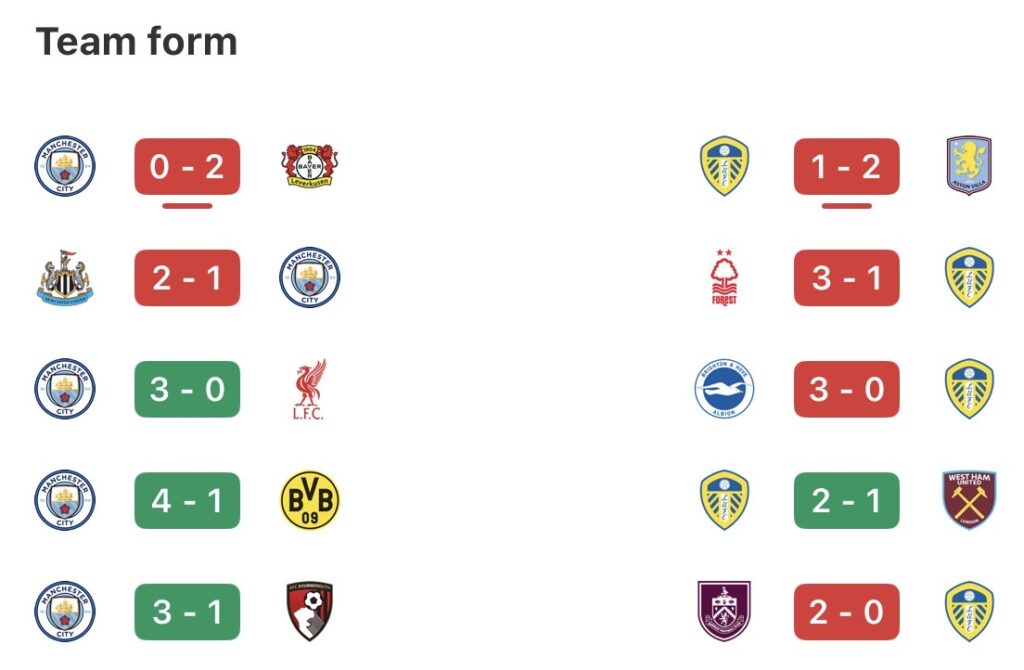Select the green 3 - 0 Liverpool result
This screenshot has width=1024, height=670.
tap(187, 389)
